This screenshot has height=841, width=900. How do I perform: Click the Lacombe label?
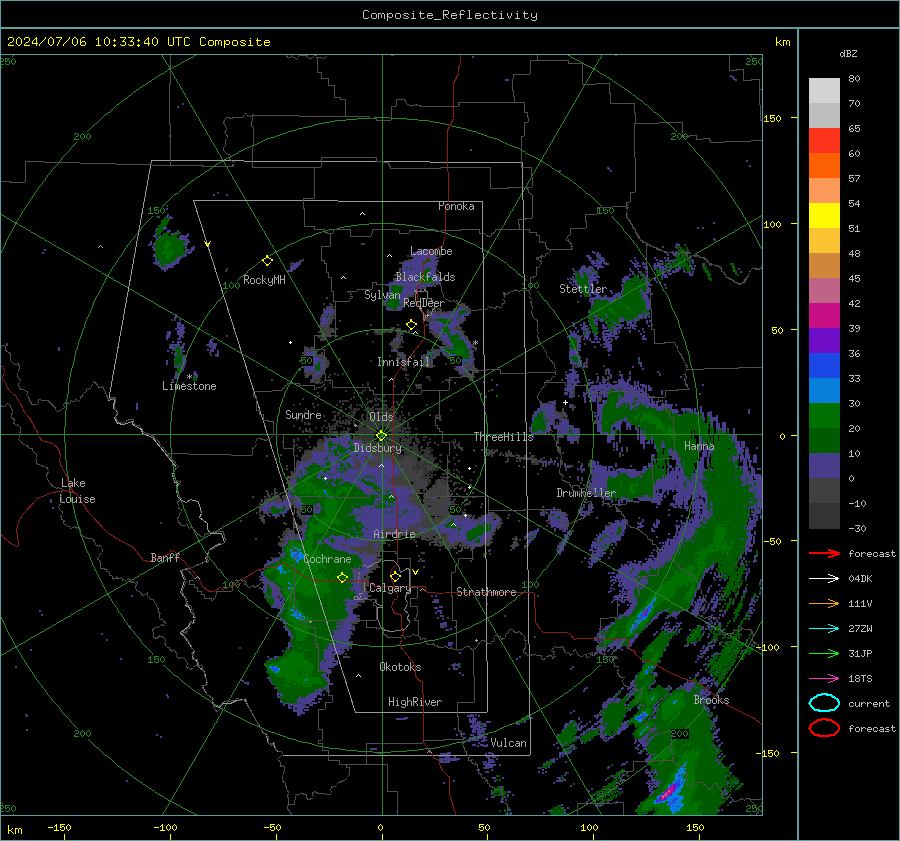[431, 251]
